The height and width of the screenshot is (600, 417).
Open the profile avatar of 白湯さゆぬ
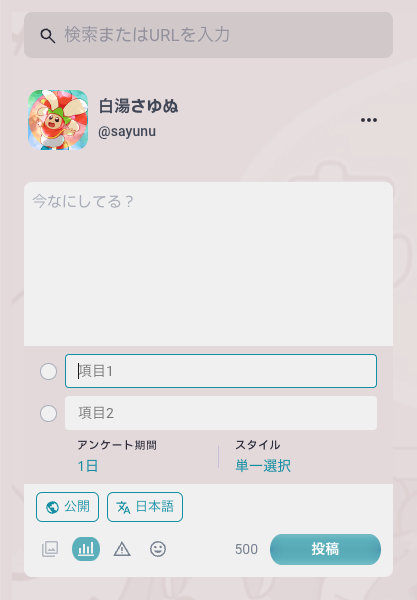point(58,120)
